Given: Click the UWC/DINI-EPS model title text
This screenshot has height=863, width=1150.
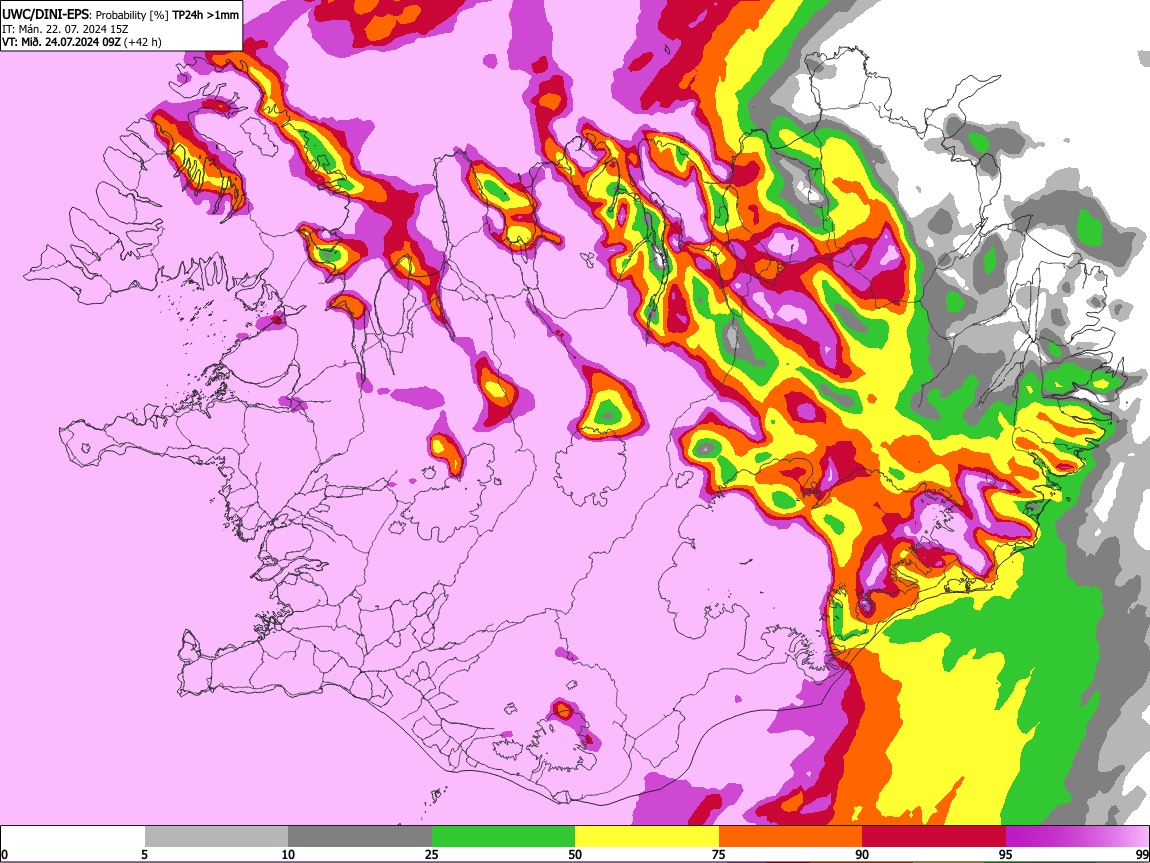Looking at the screenshot, I should 47,15.
